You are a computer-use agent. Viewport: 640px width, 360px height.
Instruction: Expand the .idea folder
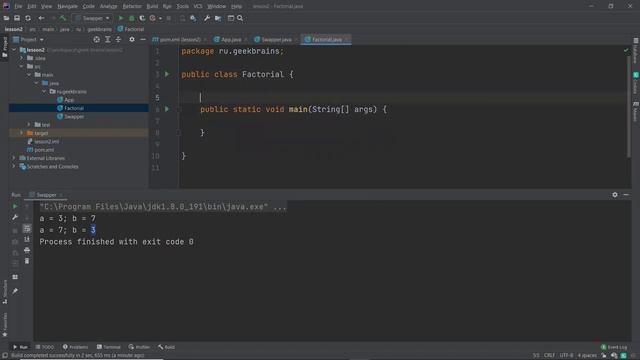click(x=22, y=58)
